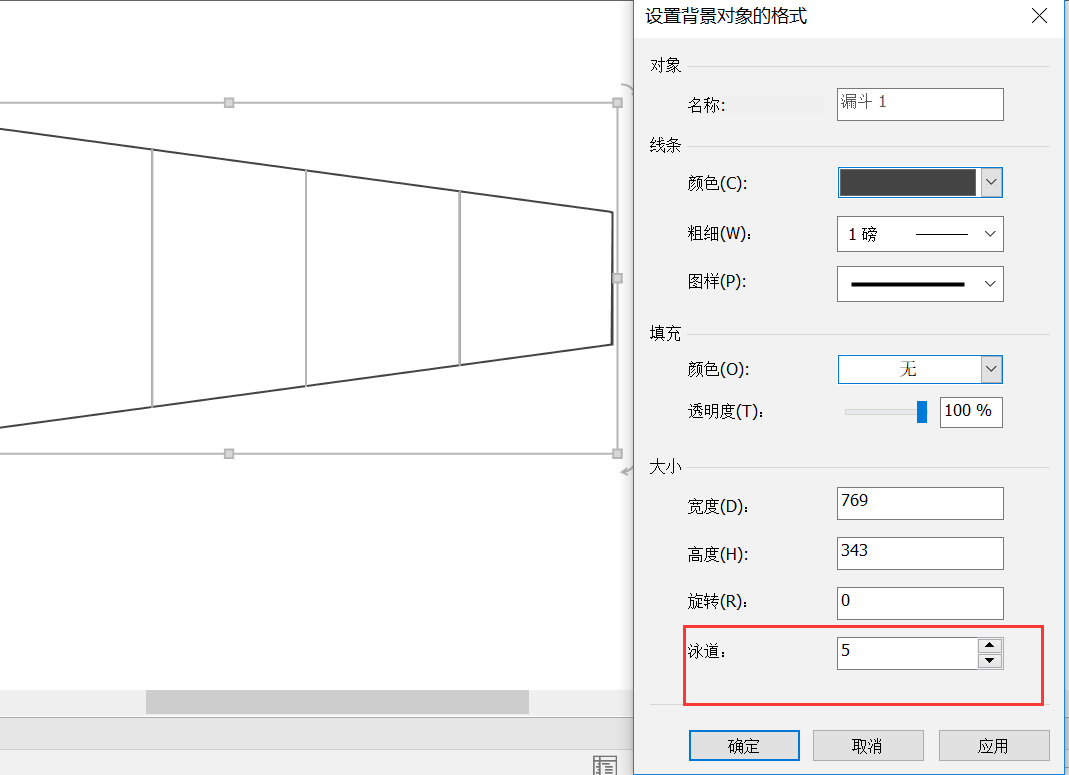This screenshot has height=775, width=1069.
Task: Click the bottom-right rotate arrow handle
Action: [x=627, y=470]
